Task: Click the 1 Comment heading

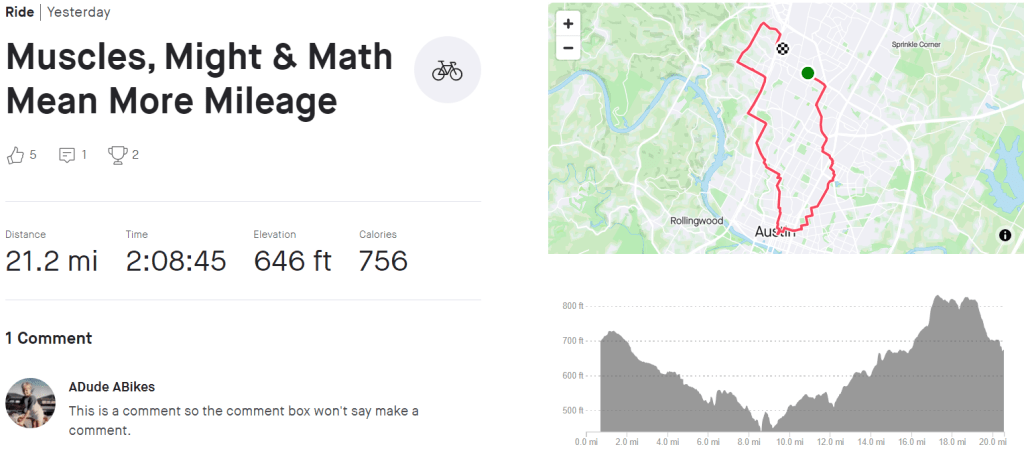Action: [48, 338]
